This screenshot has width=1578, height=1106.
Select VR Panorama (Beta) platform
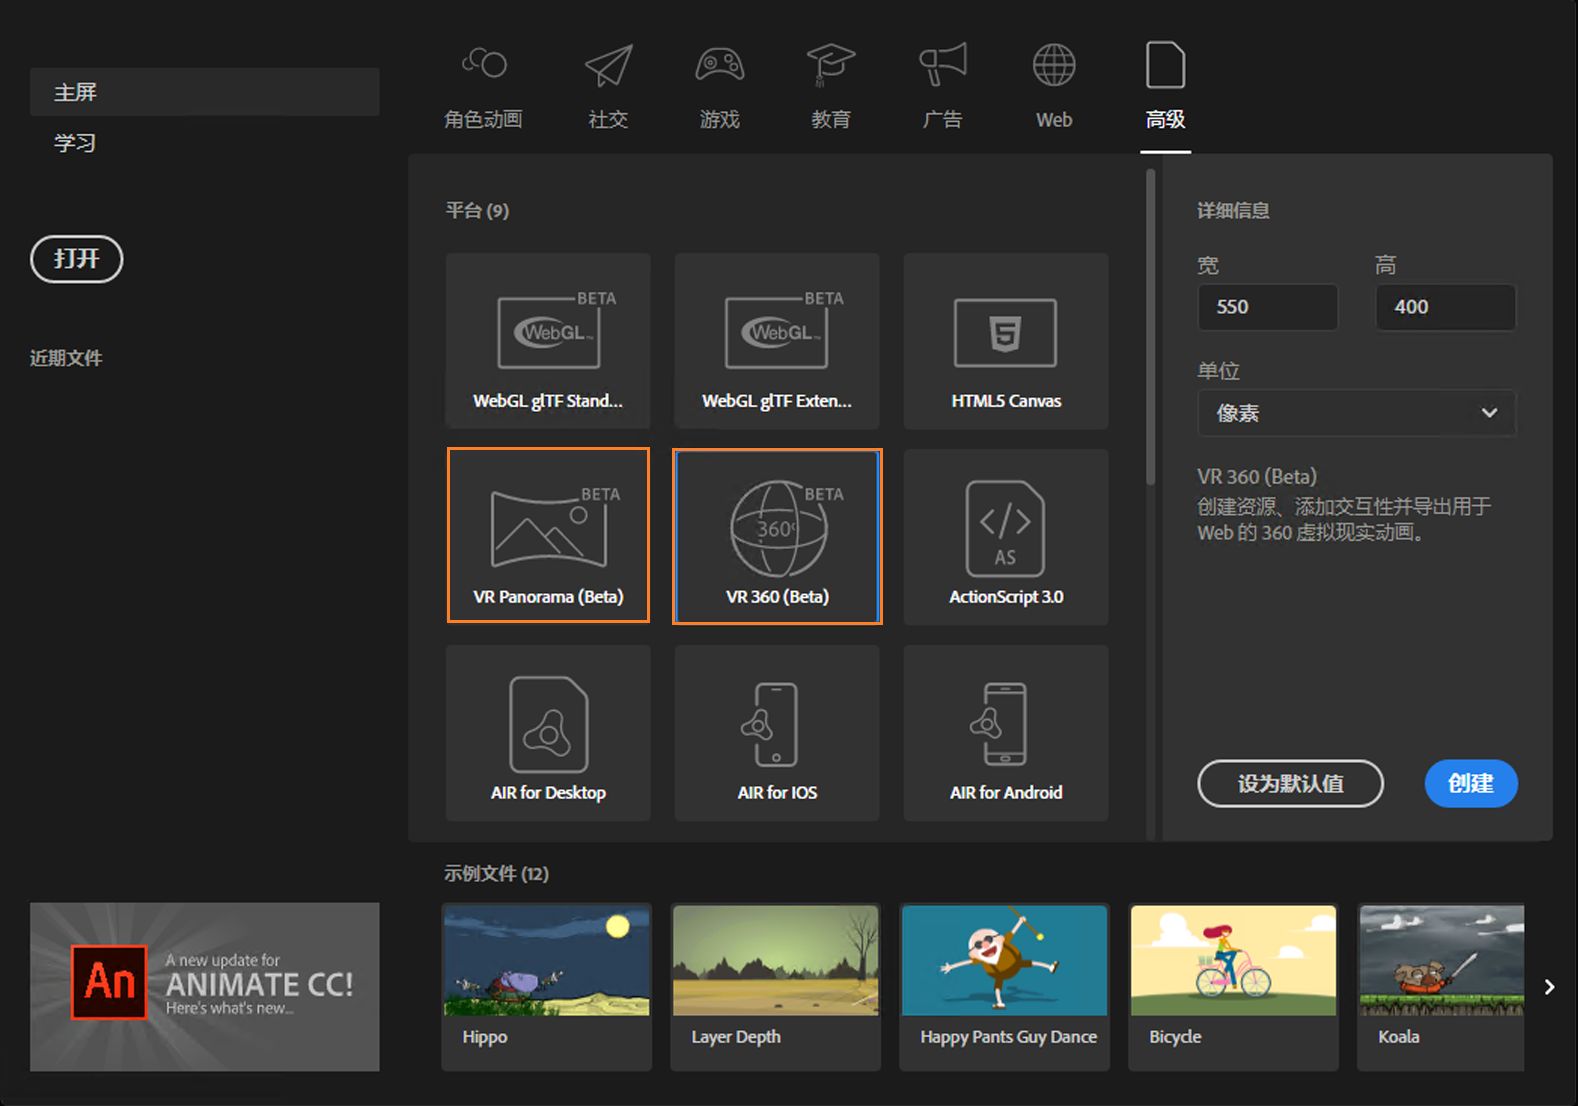click(548, 535)
